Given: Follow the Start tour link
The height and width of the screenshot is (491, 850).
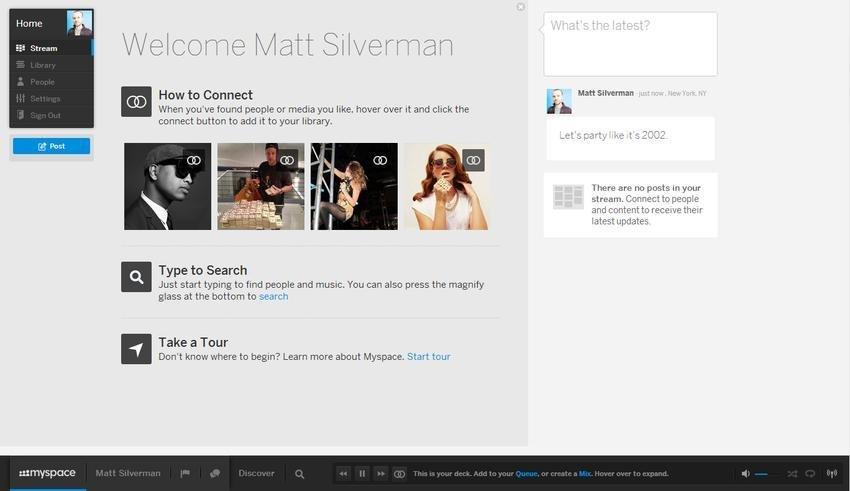Looking at the screenshot, I should pyautogui.click(x=428, y=357).
